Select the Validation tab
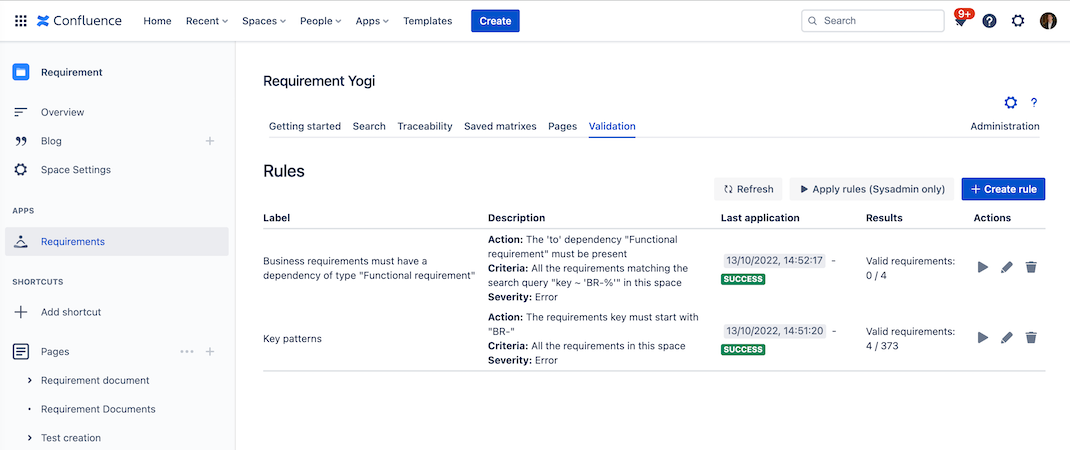Viewport: 1070px width, 450px height. [612, 126]
